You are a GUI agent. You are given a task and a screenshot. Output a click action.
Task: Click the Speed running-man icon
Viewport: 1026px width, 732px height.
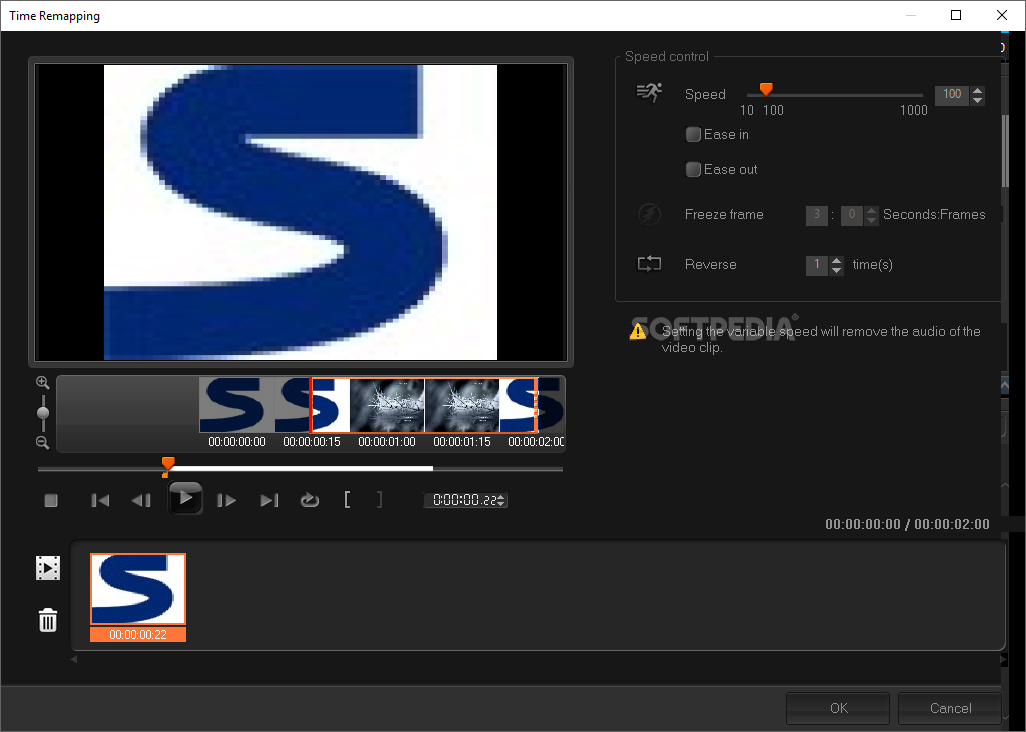[649, 93]
